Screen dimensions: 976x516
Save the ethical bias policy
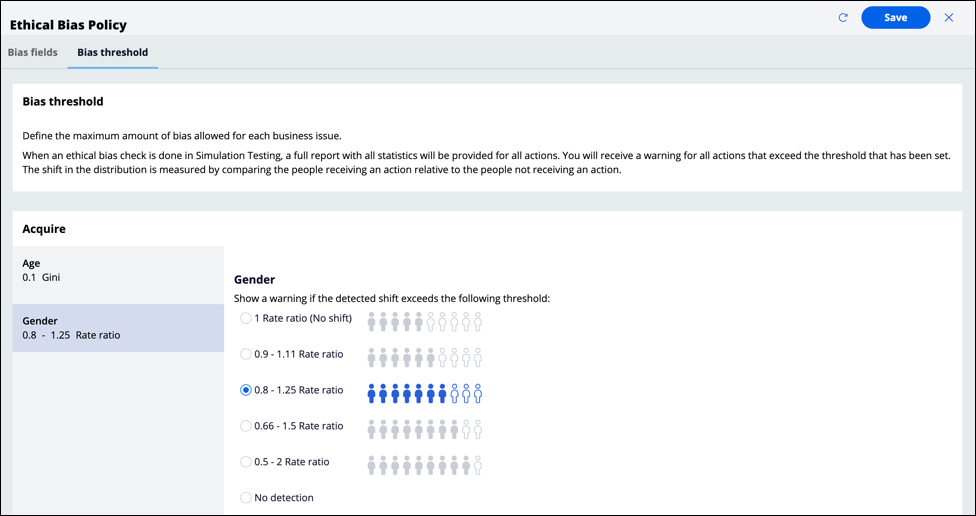coord(895,18)
